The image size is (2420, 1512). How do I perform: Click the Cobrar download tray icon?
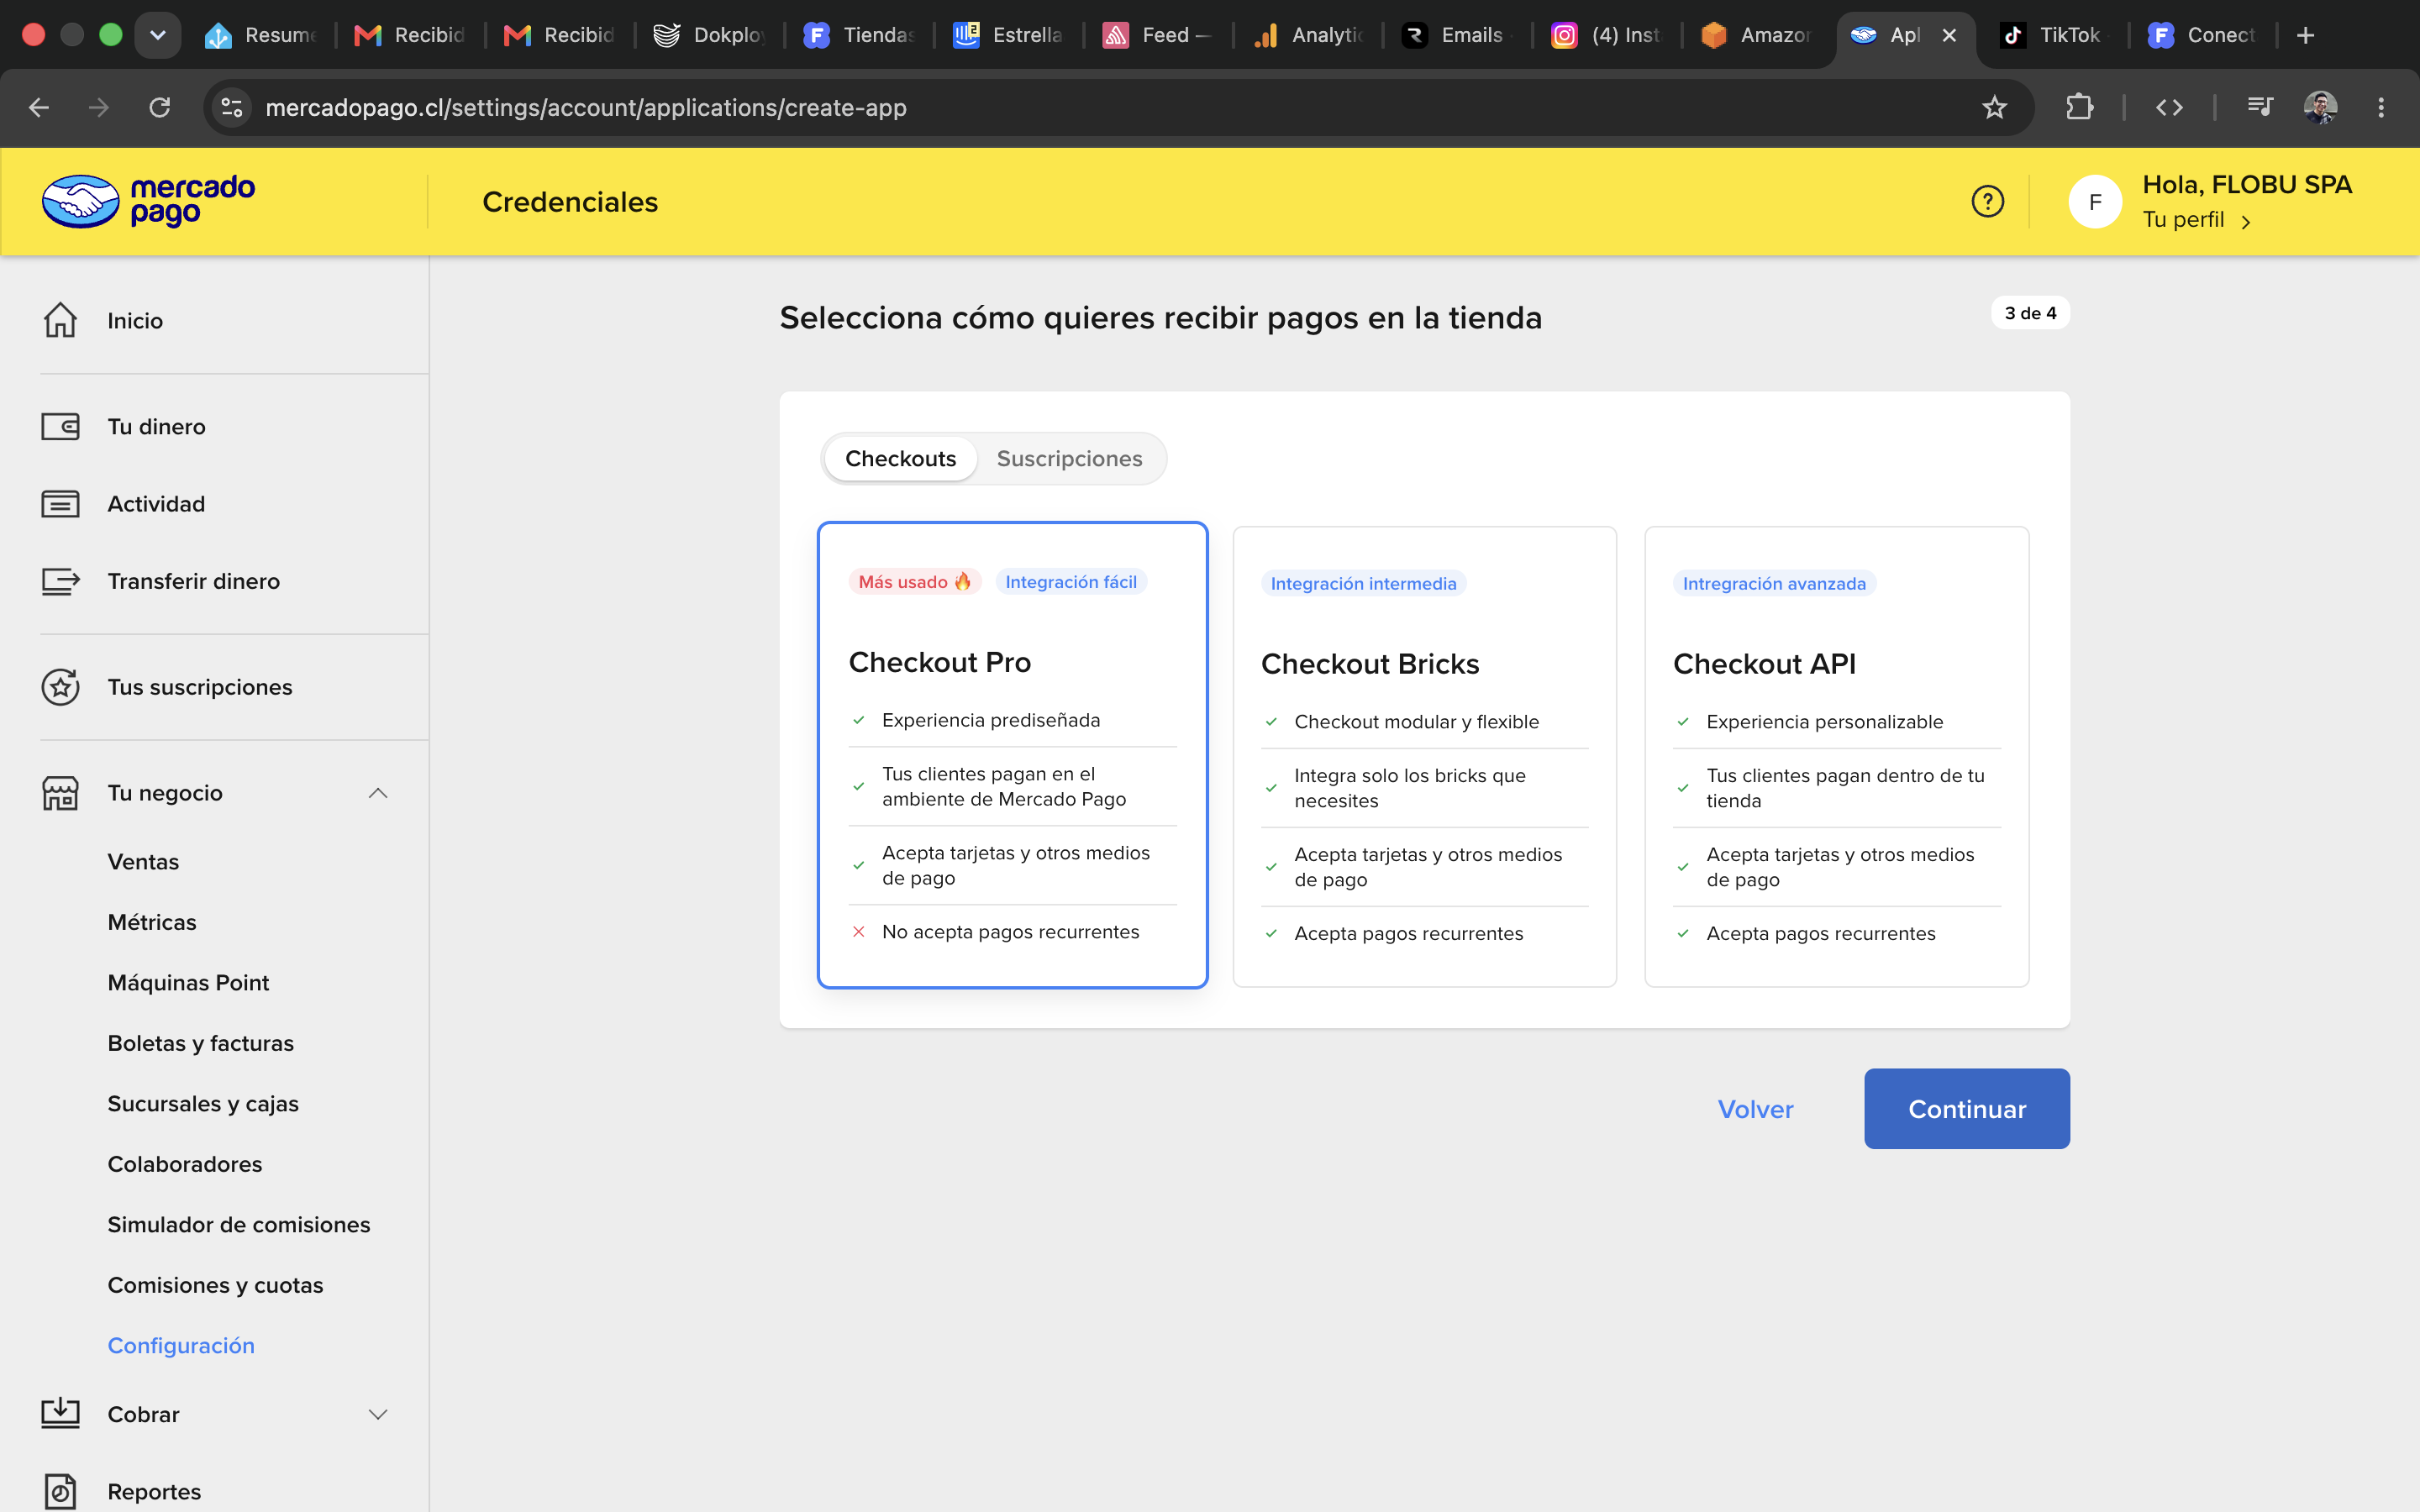60,1413
